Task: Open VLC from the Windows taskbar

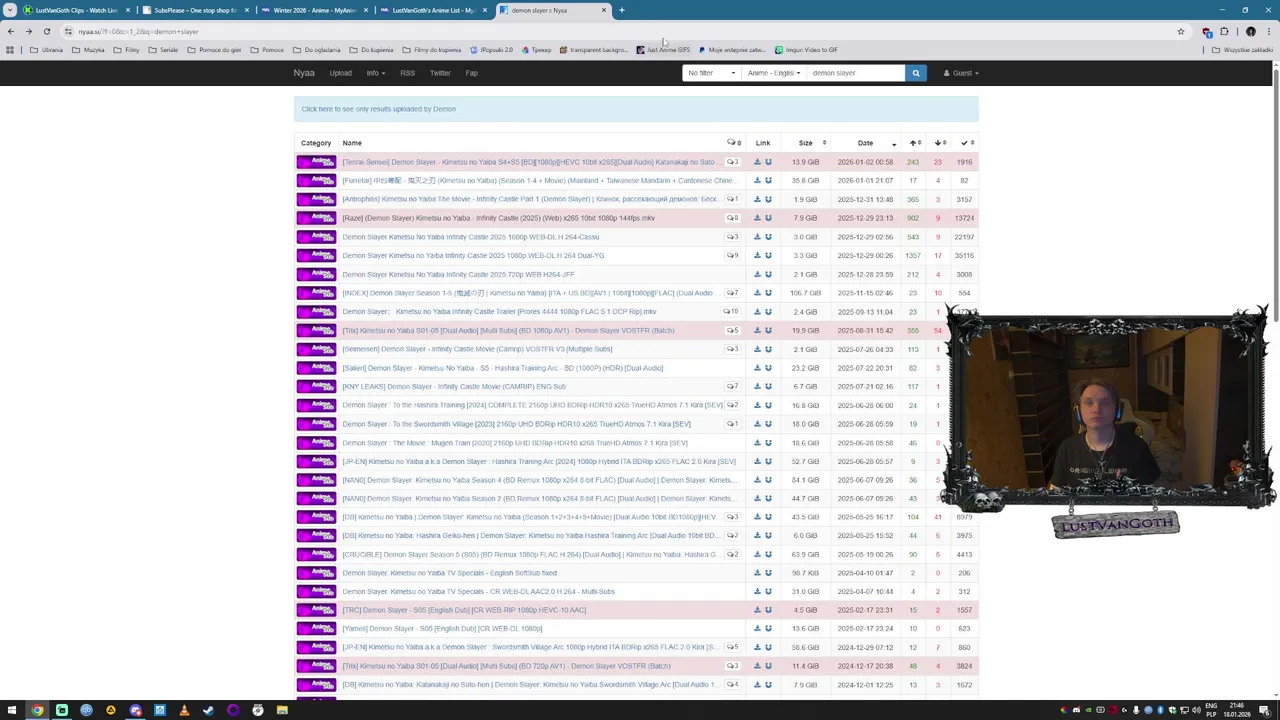Action: (x=184, y=710)
